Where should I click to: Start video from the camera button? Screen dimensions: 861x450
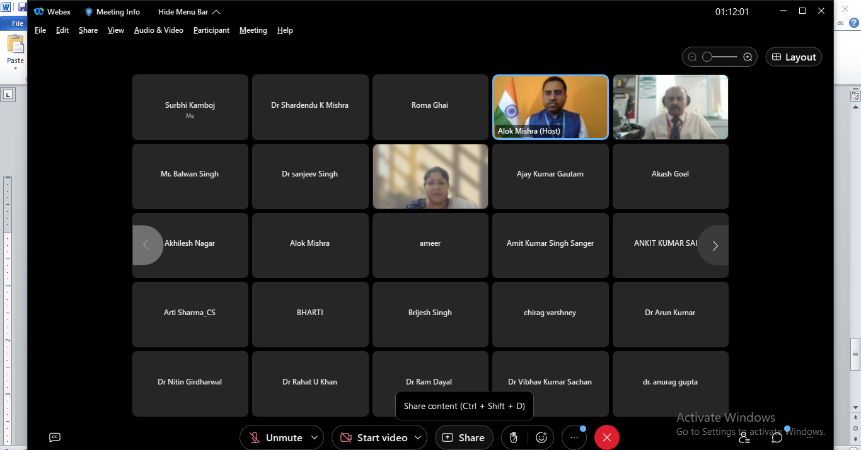pyautogui.click(x=372, y=437)
